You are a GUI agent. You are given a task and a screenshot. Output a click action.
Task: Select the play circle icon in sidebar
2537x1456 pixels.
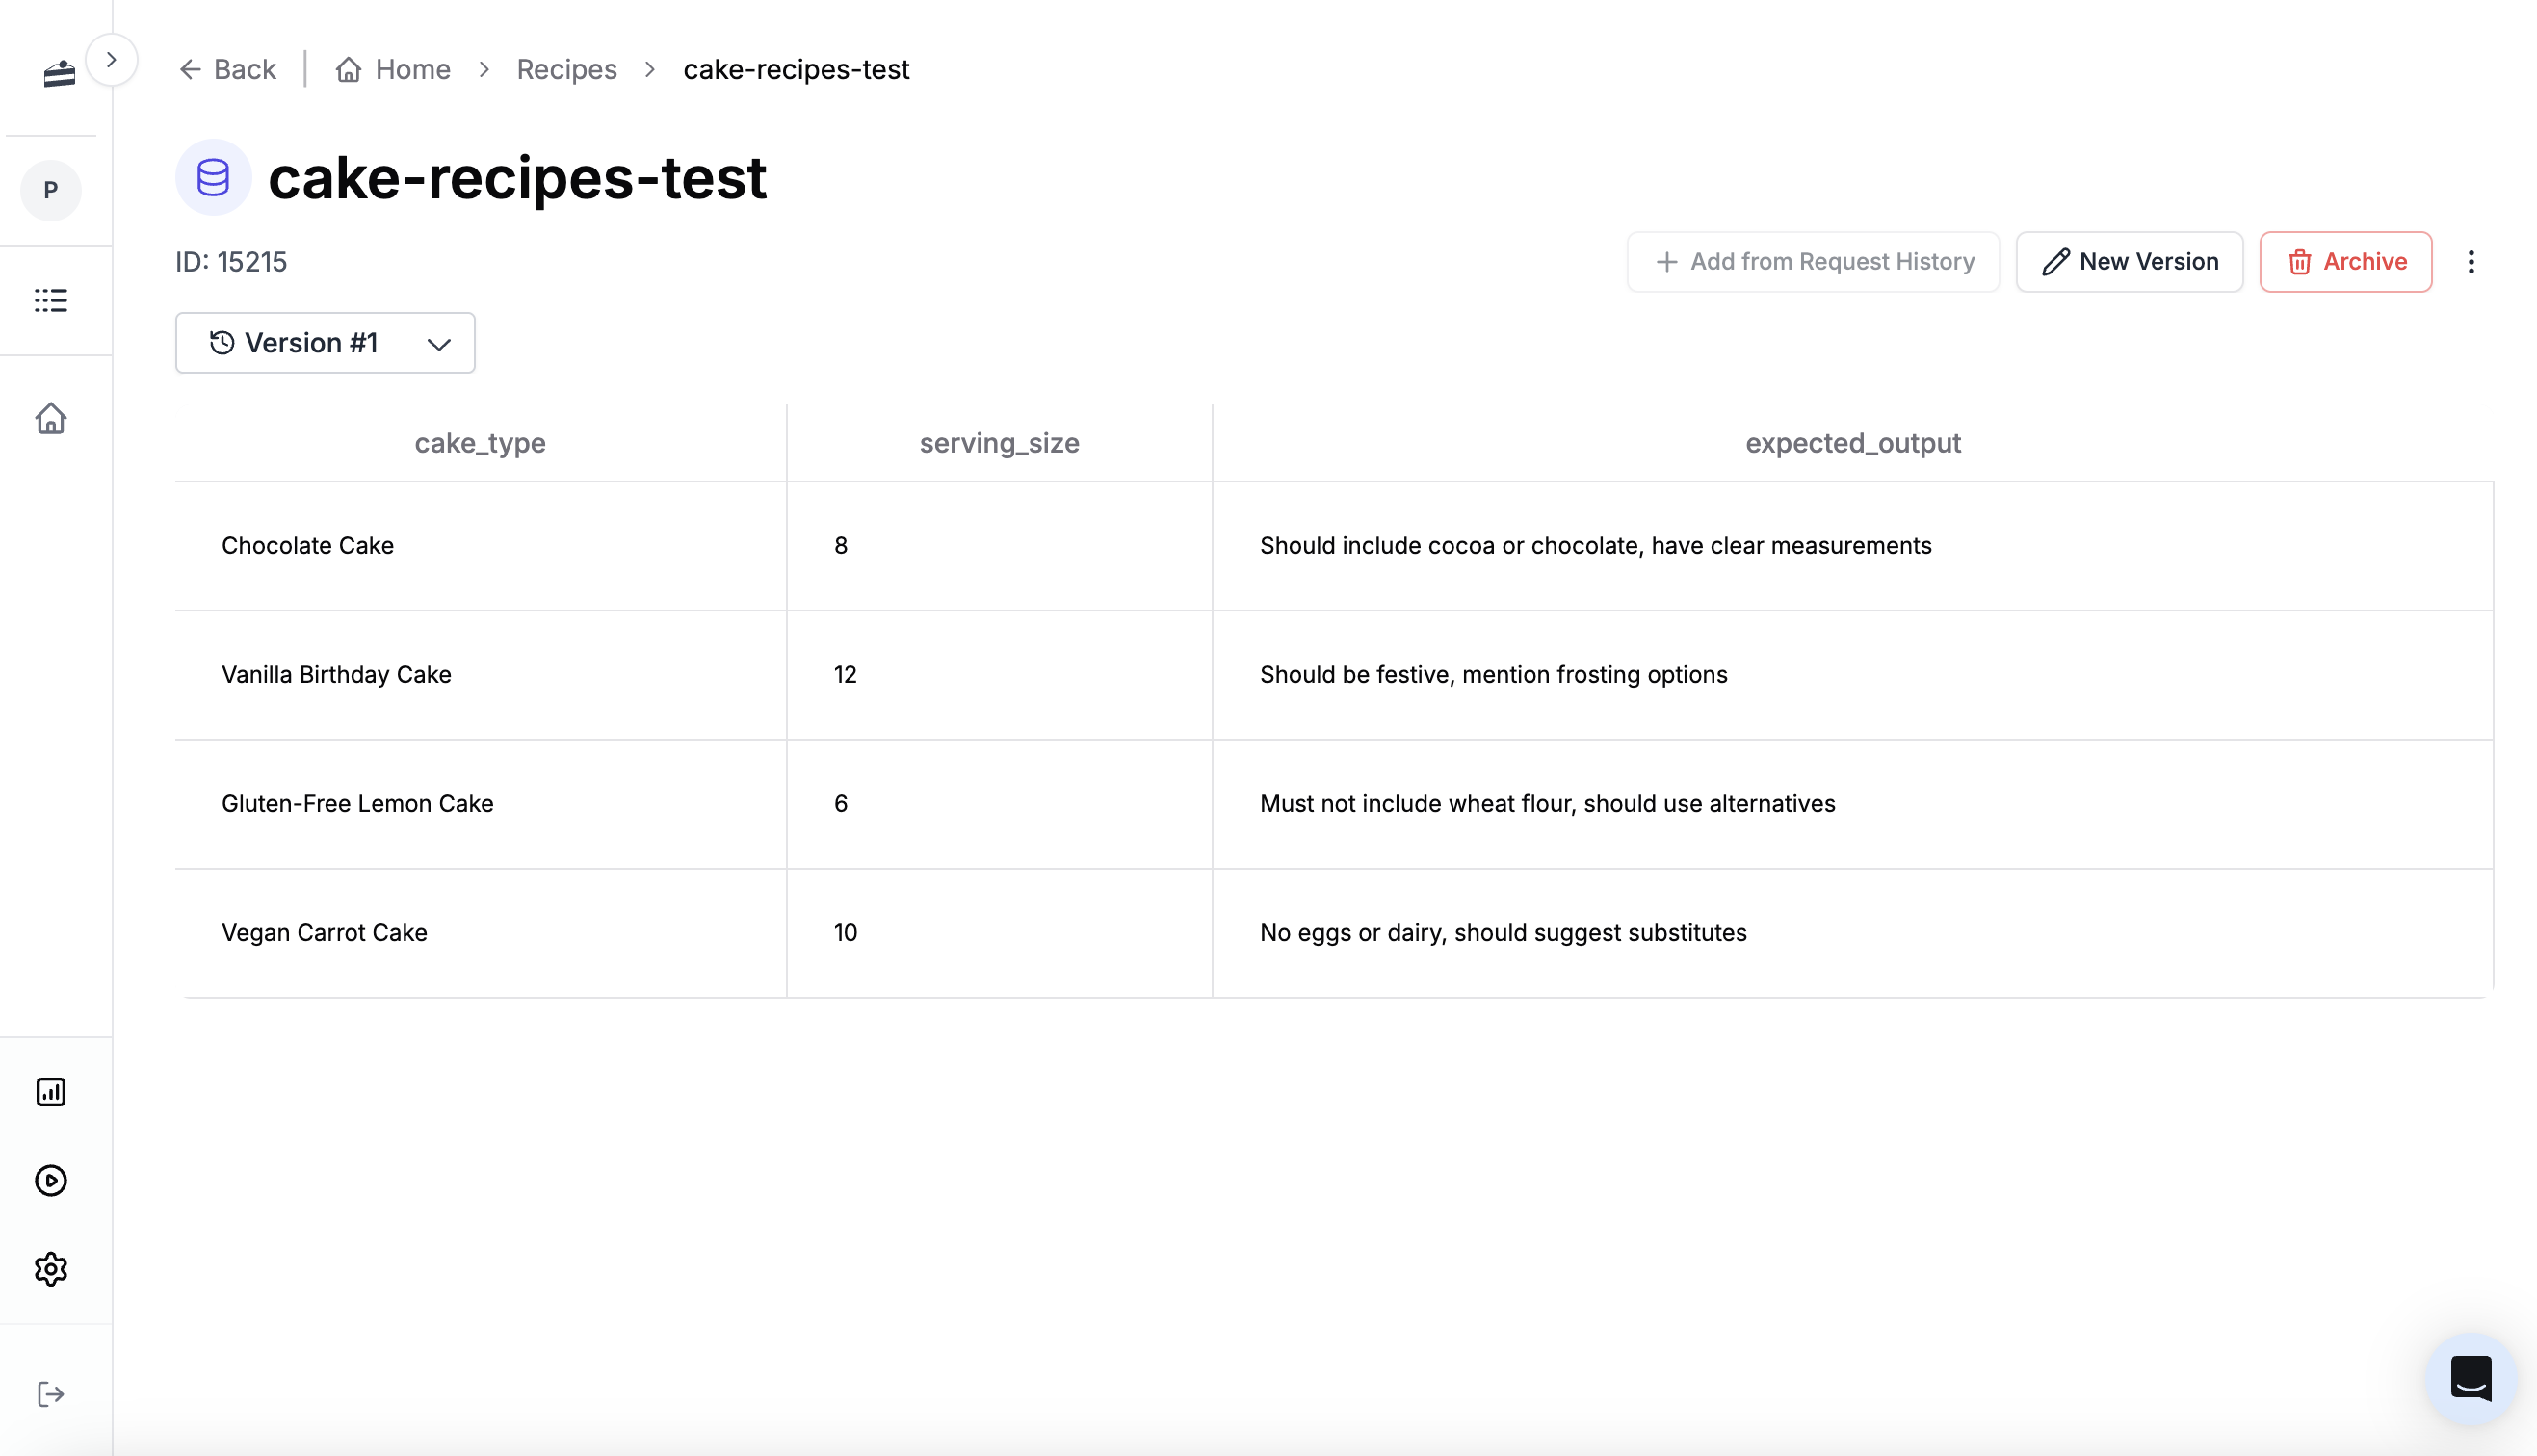coord(50,1181)
